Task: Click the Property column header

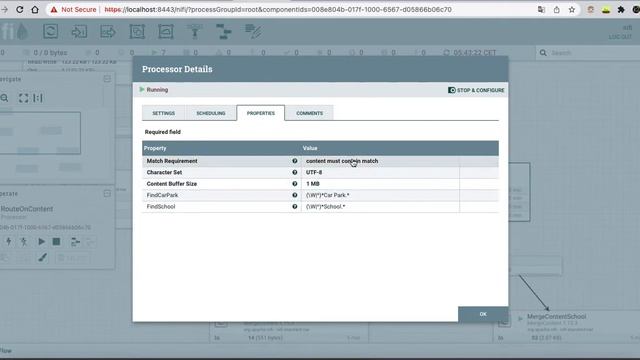Action: pos(155,148)
